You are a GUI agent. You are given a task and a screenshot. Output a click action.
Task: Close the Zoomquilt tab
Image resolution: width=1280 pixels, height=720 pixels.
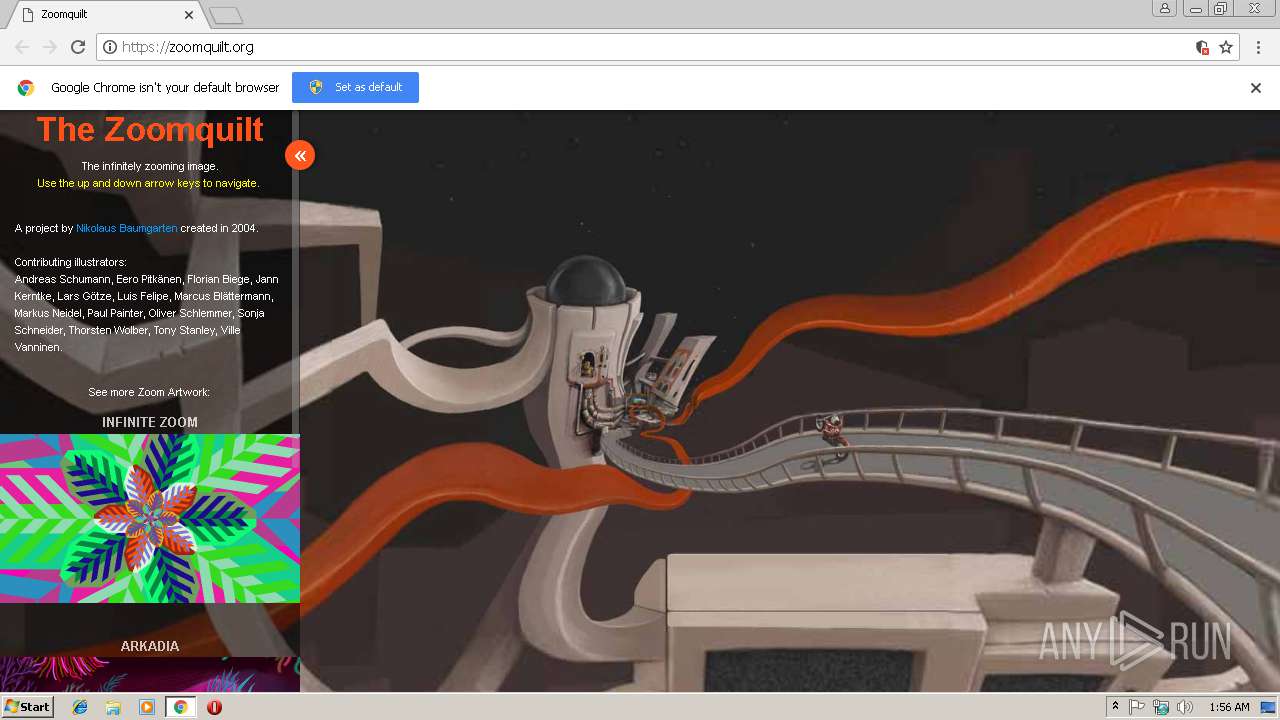pyautogui.click(x=189, y=15)
